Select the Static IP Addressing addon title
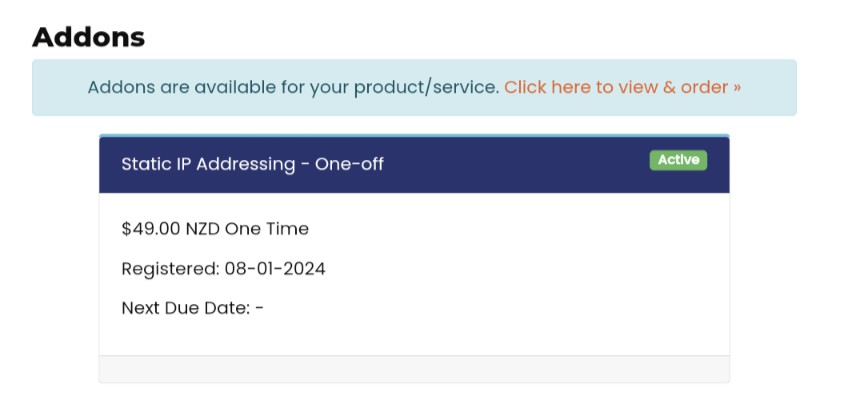864x416 pixels. 252,164
